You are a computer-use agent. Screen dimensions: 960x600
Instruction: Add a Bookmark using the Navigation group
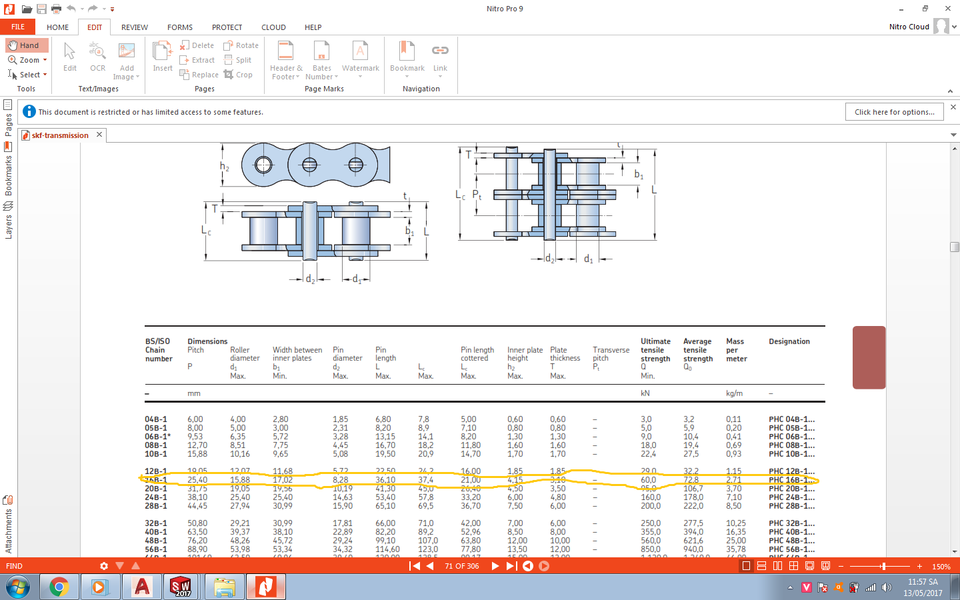(x=405, y=57)
